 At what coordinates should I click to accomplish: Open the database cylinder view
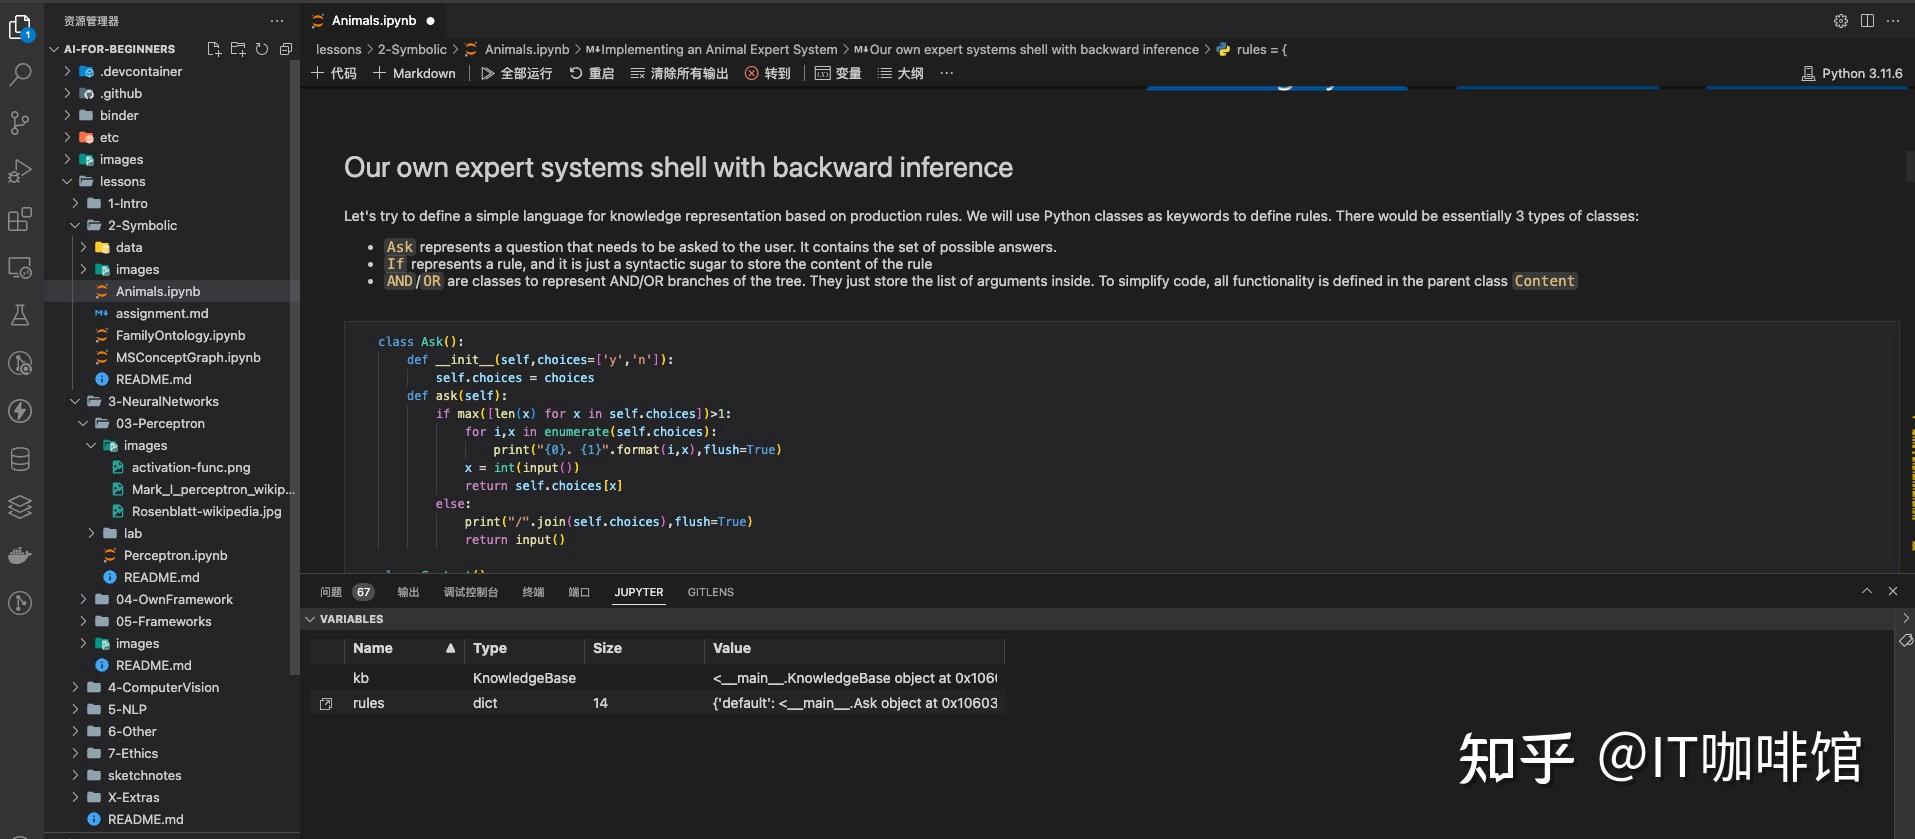(x=20, y=459)
